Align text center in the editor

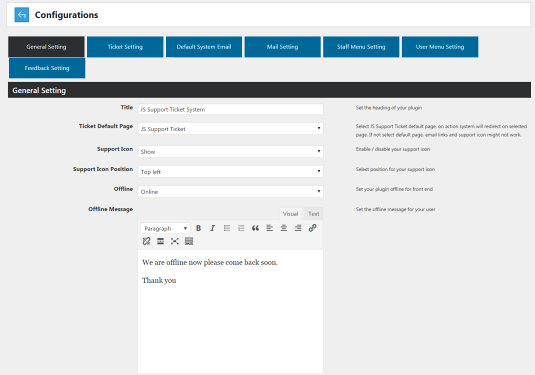(284, 228)
